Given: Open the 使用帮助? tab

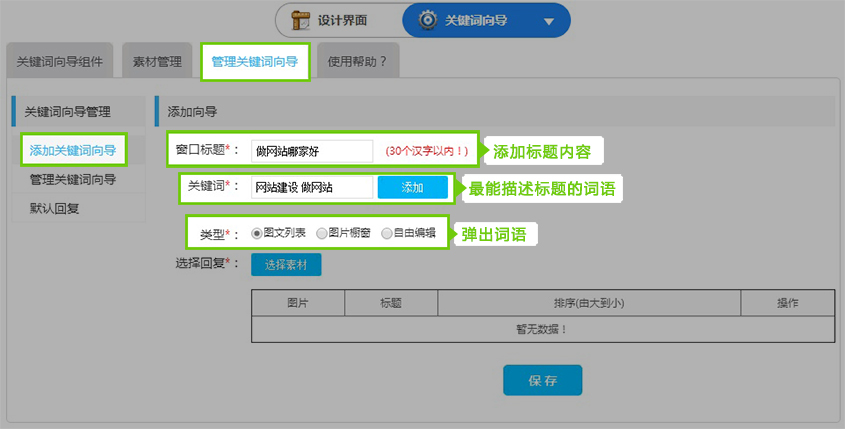Looking at the screenshot, I should pyautogui.click(x=357, y=61).
